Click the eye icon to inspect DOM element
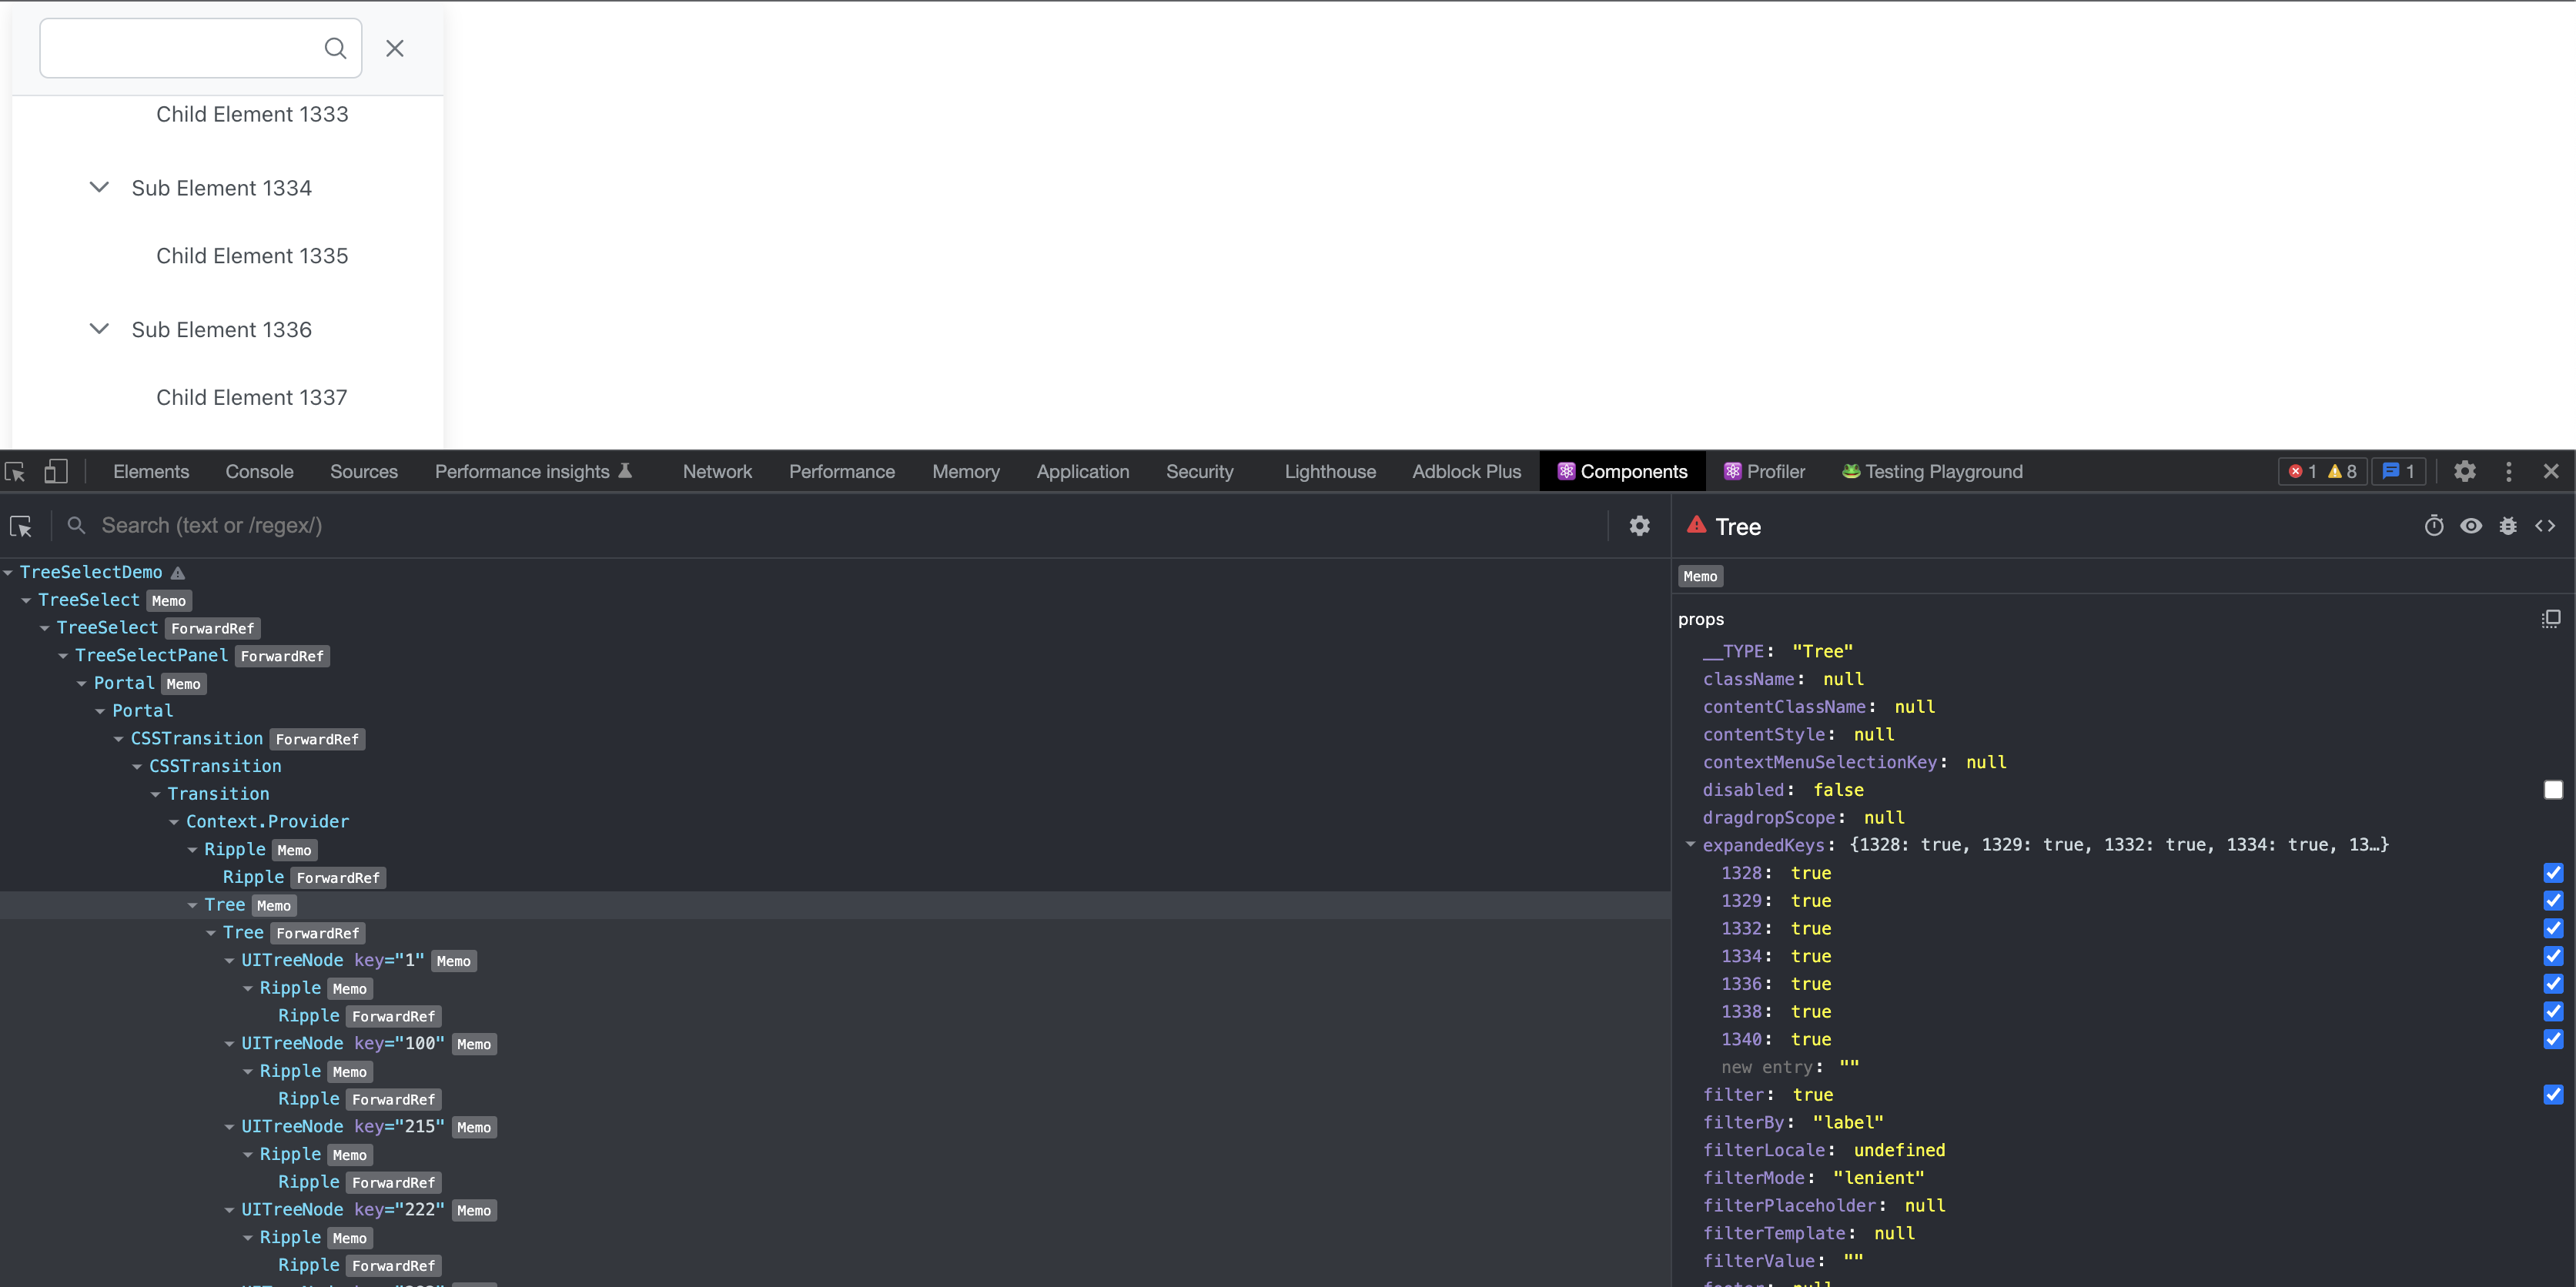 click(x=2470, y=526)
